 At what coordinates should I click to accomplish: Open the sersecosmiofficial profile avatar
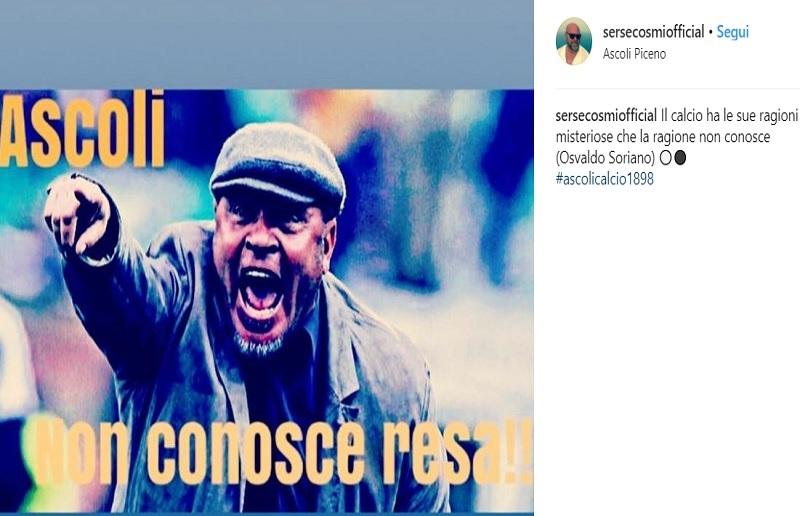tap(573, 41)
